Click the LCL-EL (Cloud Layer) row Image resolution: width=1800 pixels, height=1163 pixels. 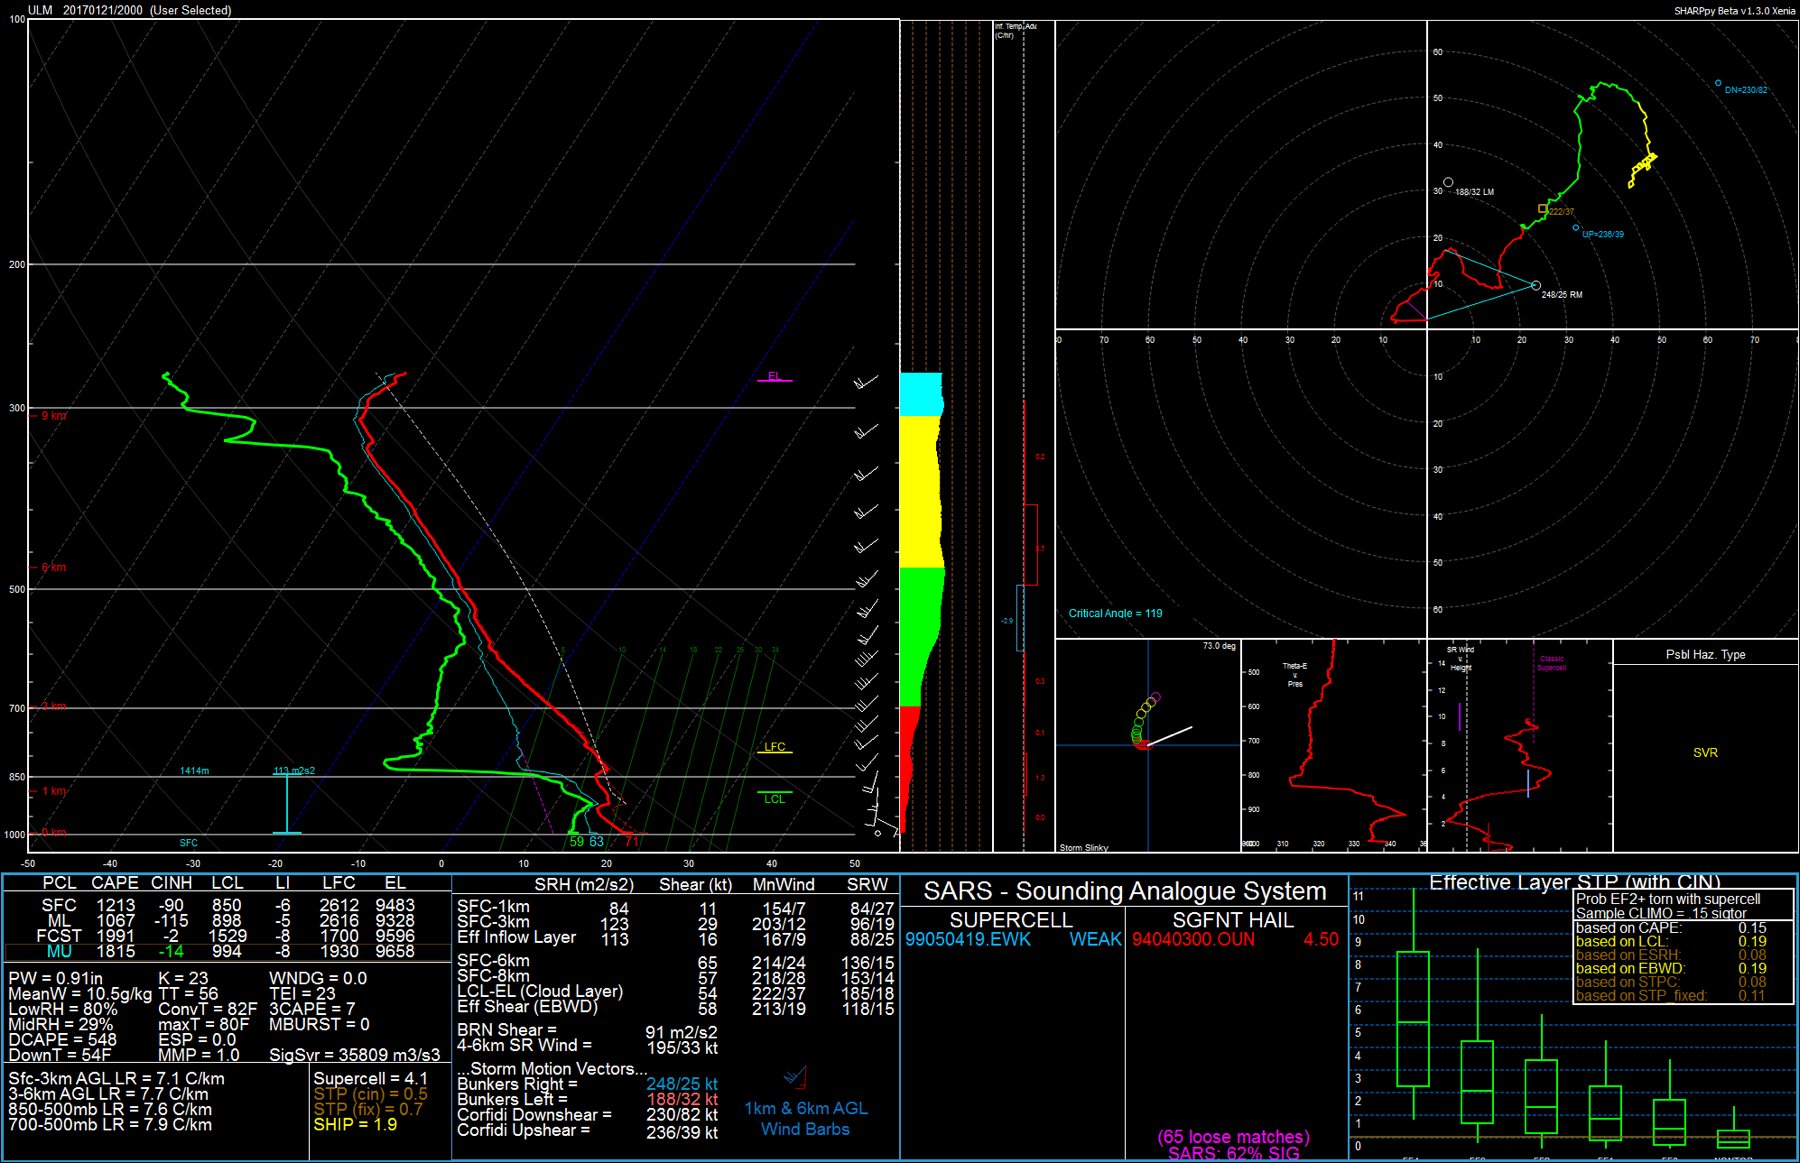pos(675,992)
